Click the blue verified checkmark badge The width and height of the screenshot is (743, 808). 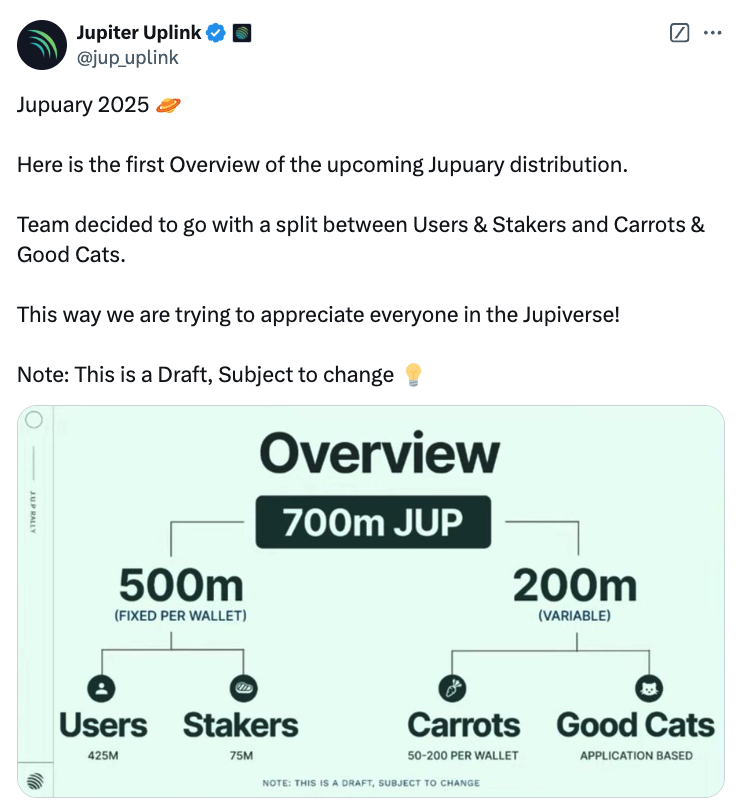tap(215, 33)
